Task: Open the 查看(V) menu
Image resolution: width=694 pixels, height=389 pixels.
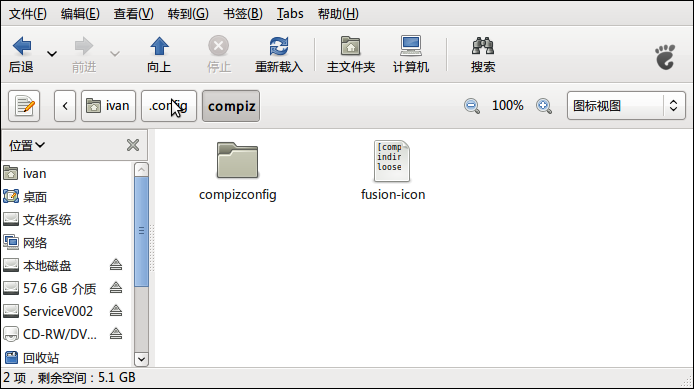Action: 133,14
